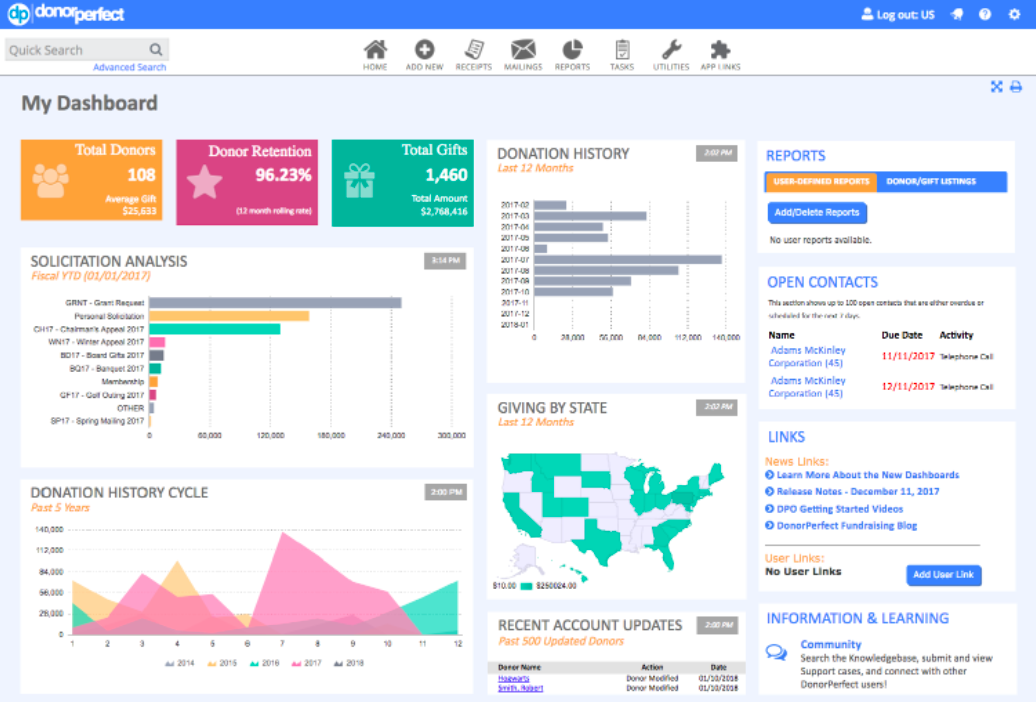
Task: Switch to User-Defined Reports tab
Action: 821,181
